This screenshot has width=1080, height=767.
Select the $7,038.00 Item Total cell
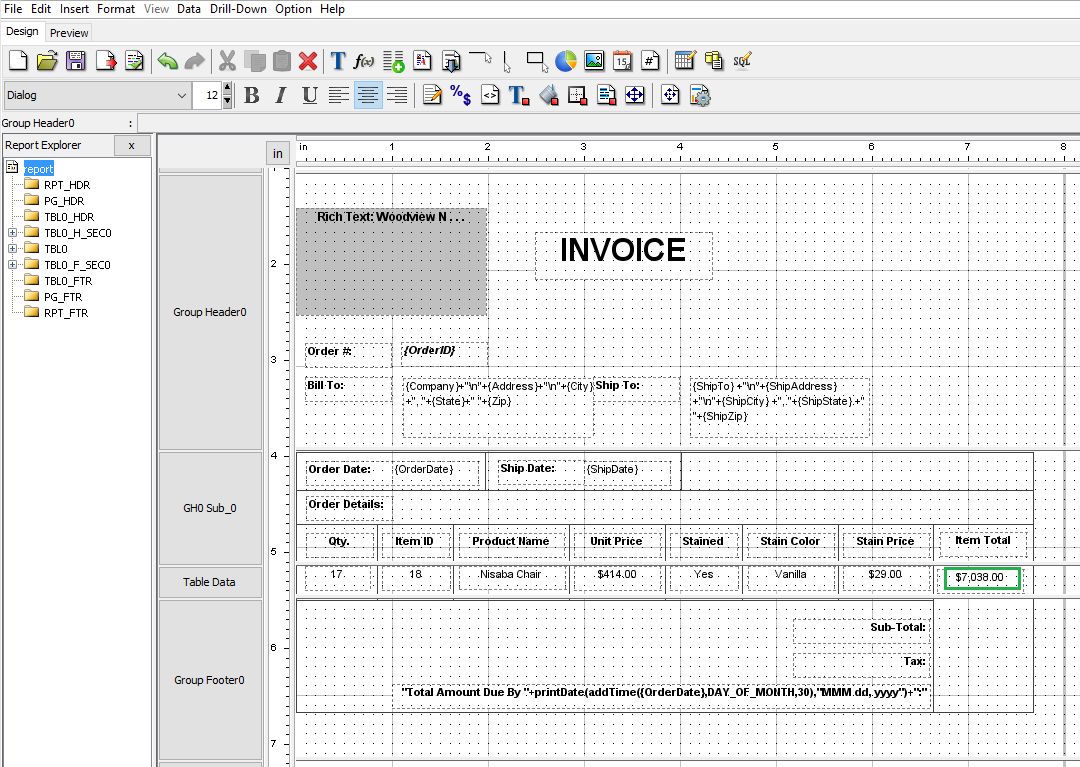click(x=982, y=578)
